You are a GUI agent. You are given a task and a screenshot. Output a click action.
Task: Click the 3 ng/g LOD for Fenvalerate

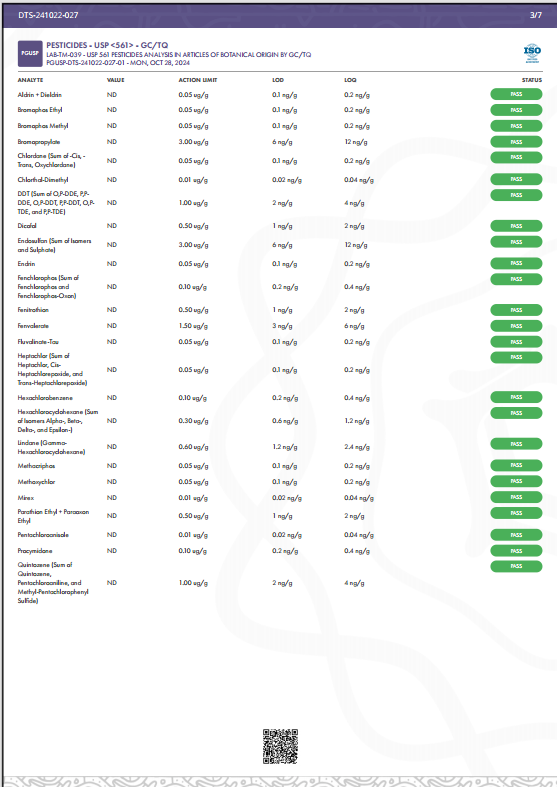282,326
